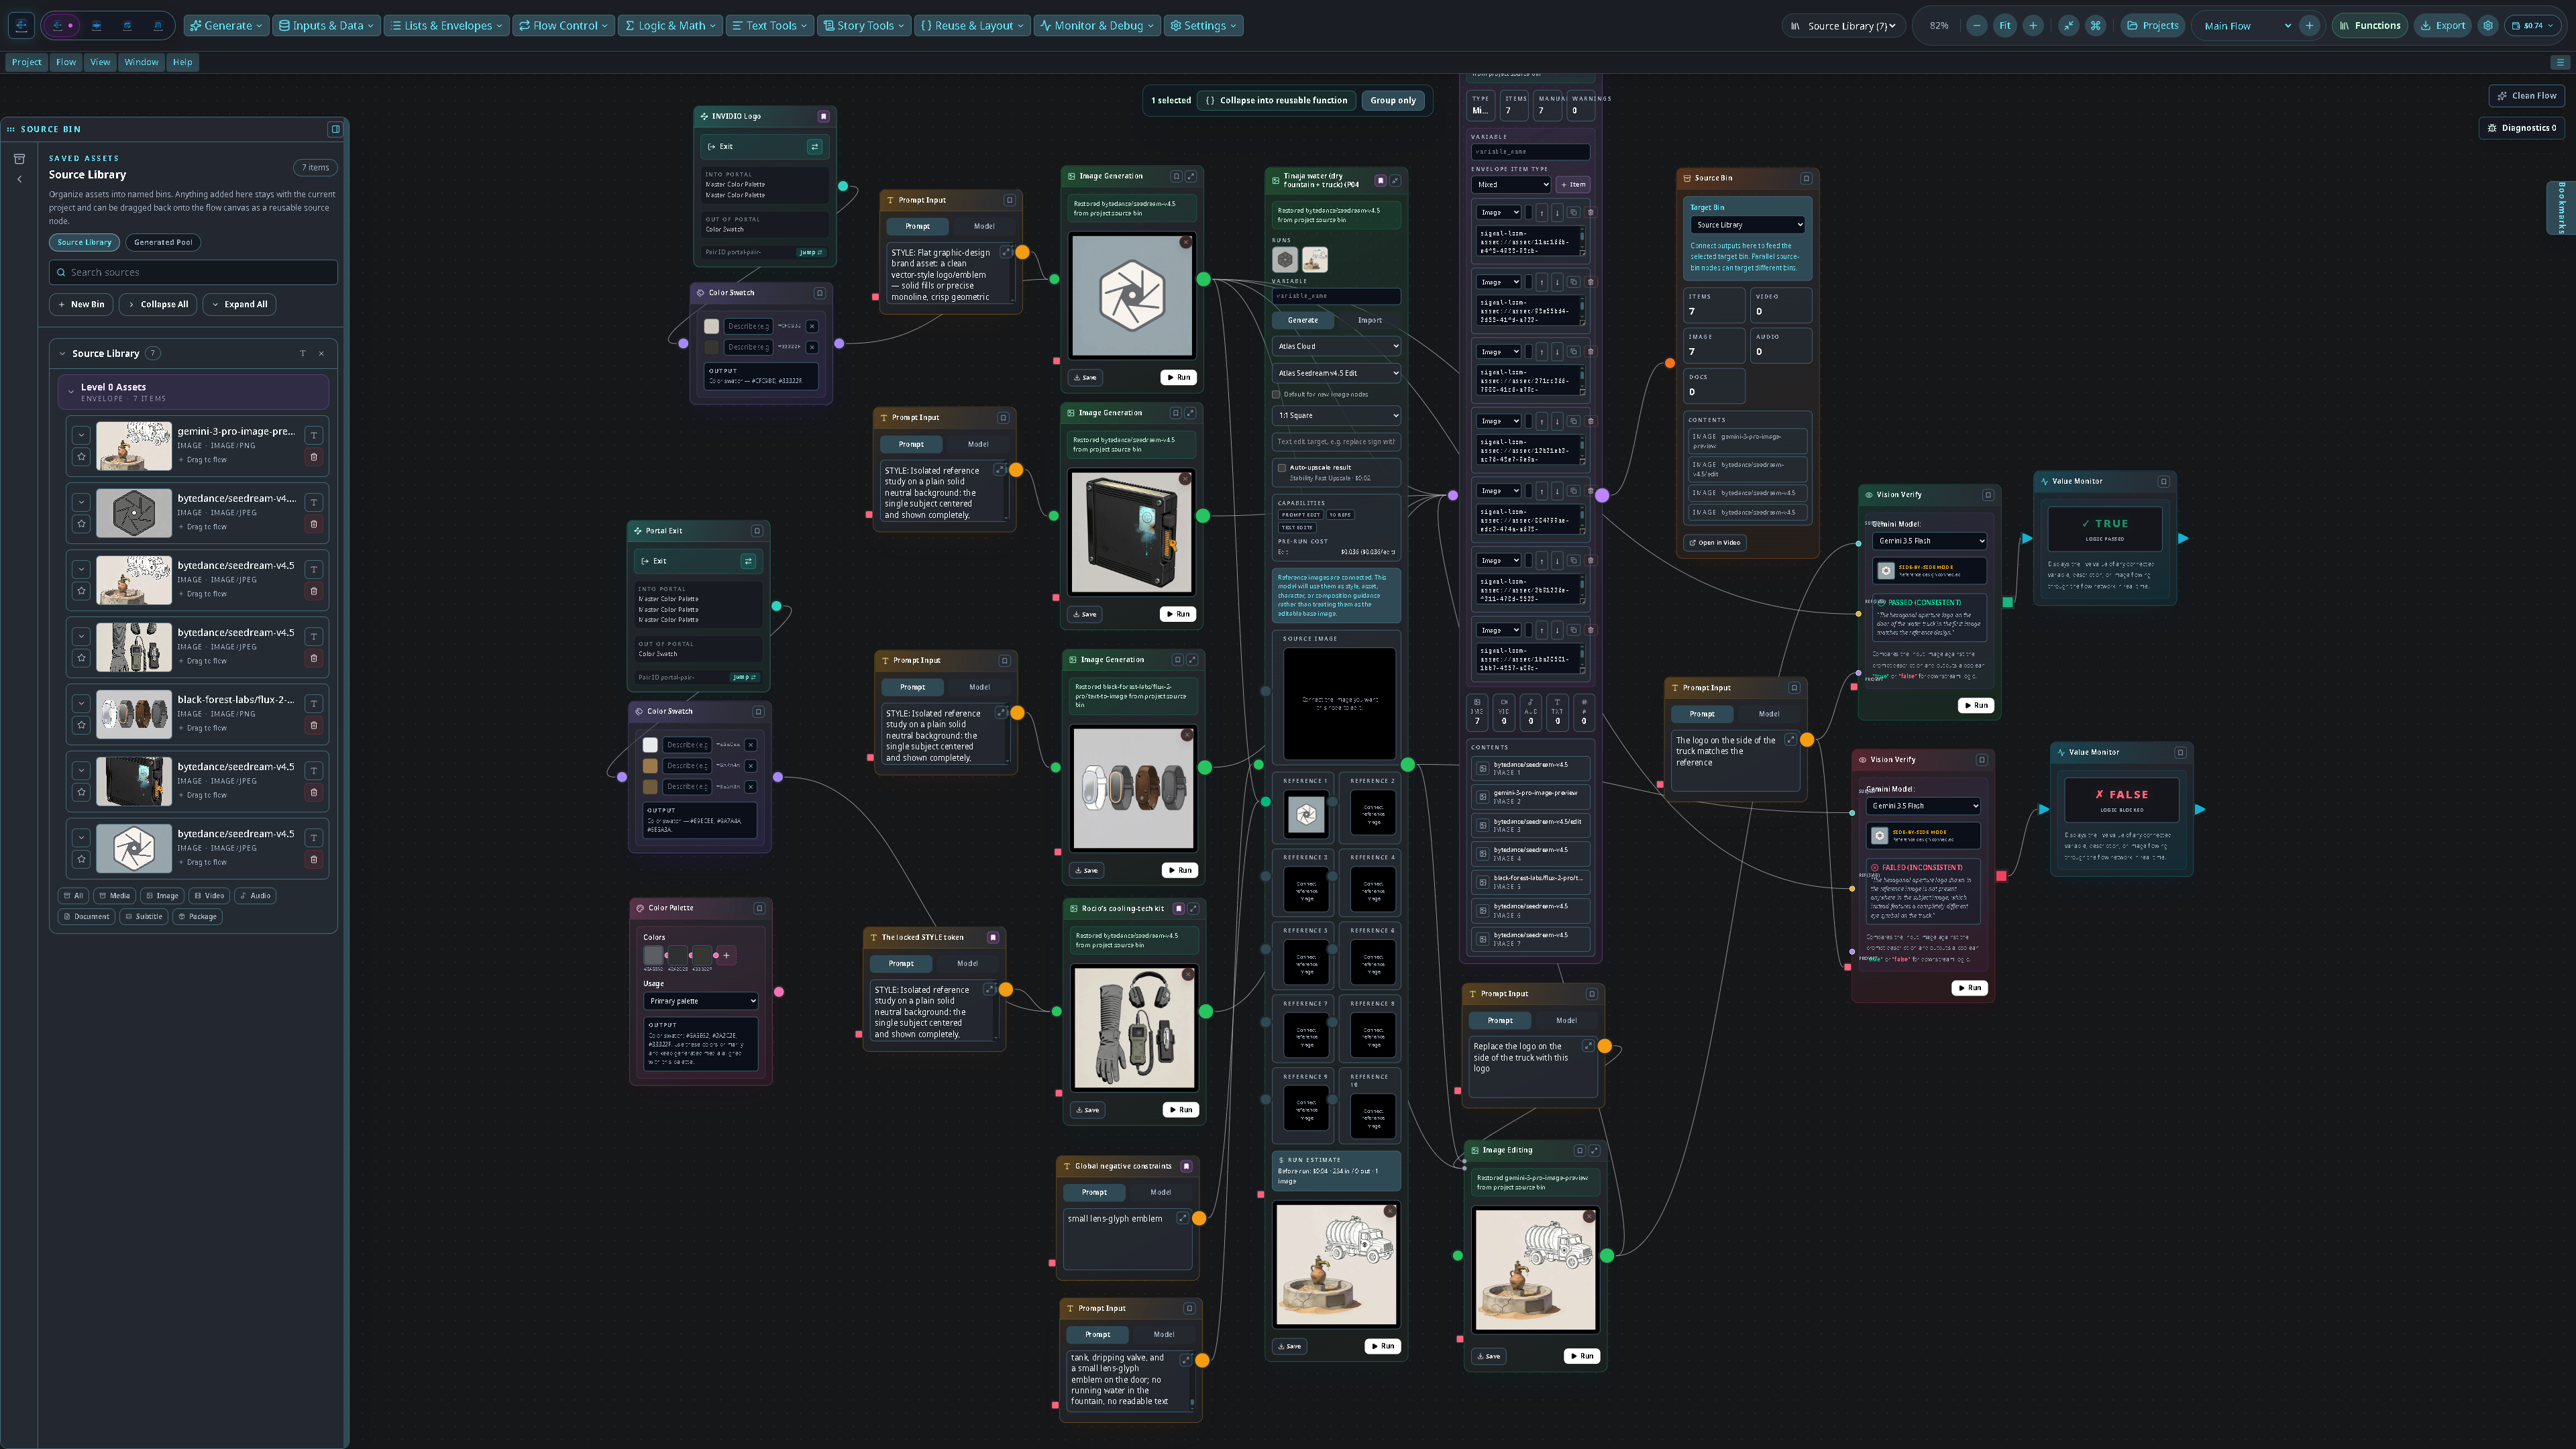This screenshot has height=1449, width=2576.
Task: Remove the Source Library bin with X icon
Action: coord(321,353)
